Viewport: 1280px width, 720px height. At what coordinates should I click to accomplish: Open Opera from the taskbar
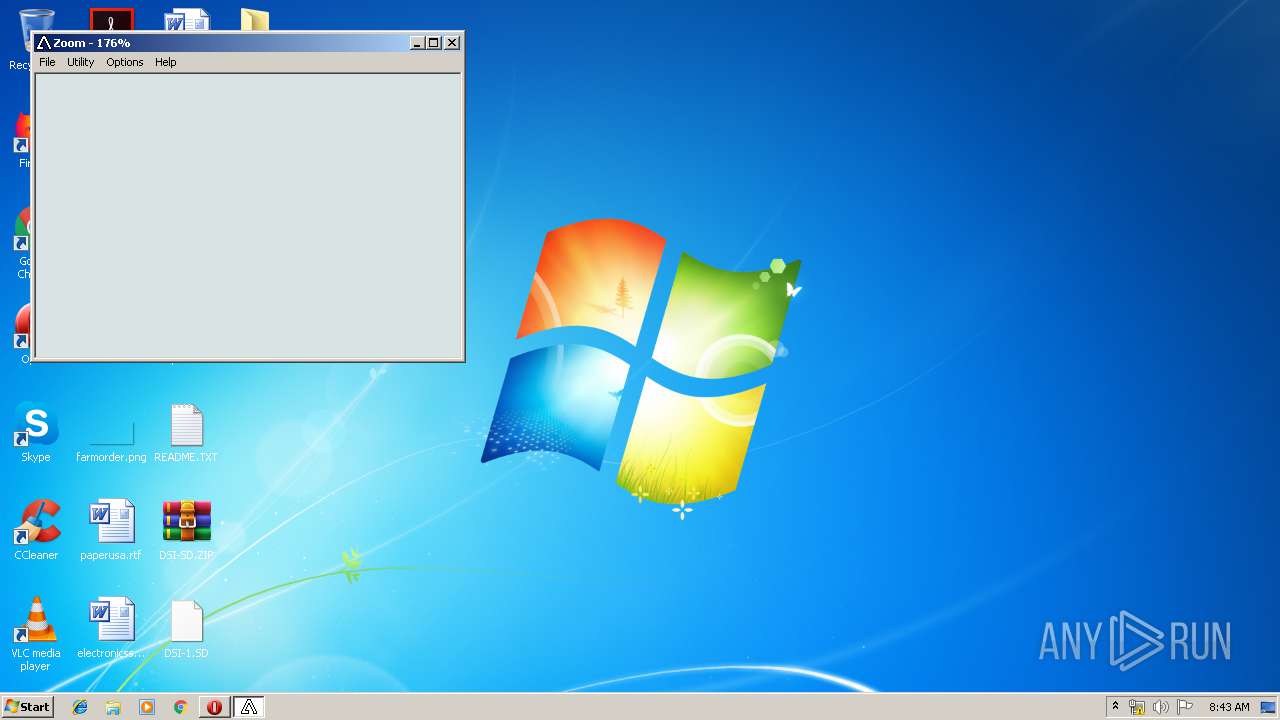pos(214,707)
